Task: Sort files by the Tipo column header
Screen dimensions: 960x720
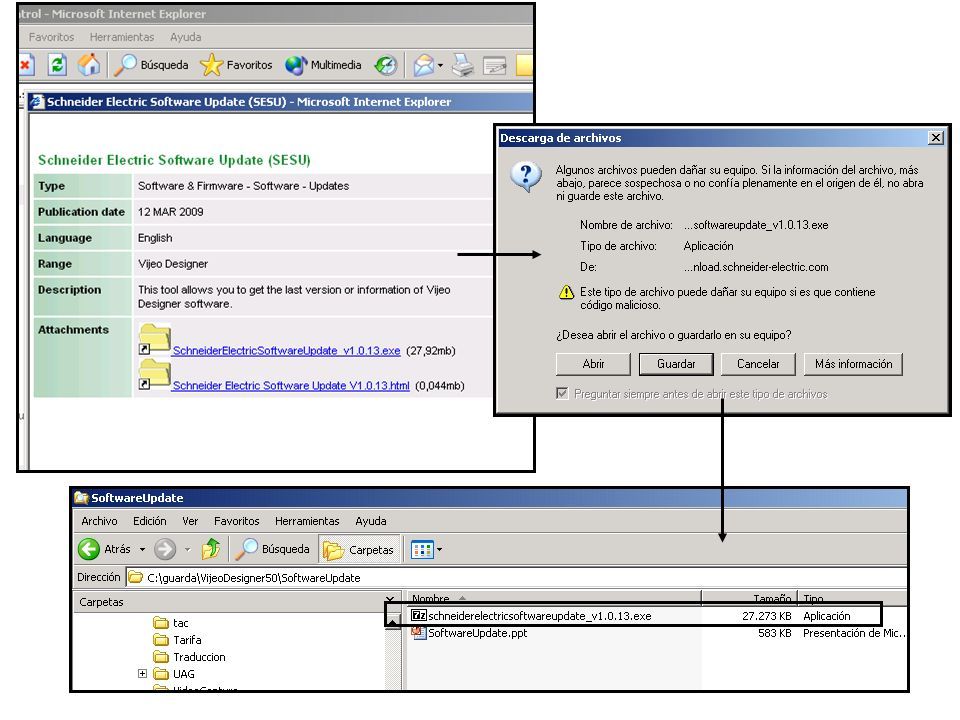Action: (x=852, y=599)
